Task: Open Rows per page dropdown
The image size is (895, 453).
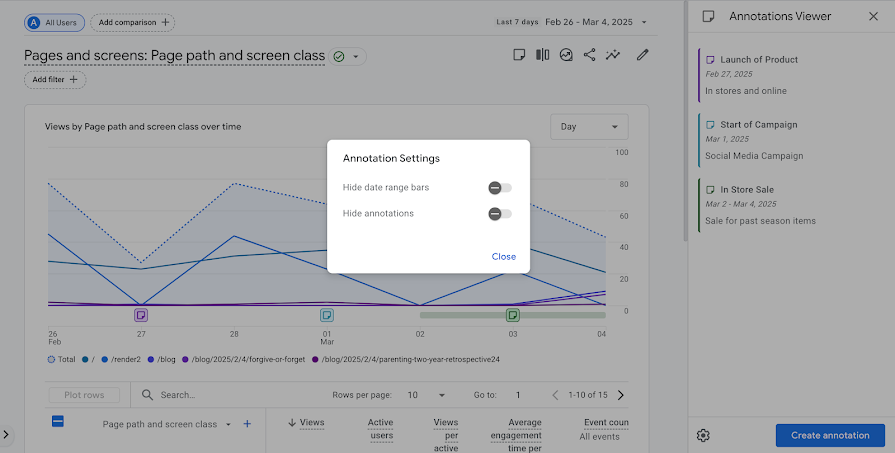Action: pos(426,395)
